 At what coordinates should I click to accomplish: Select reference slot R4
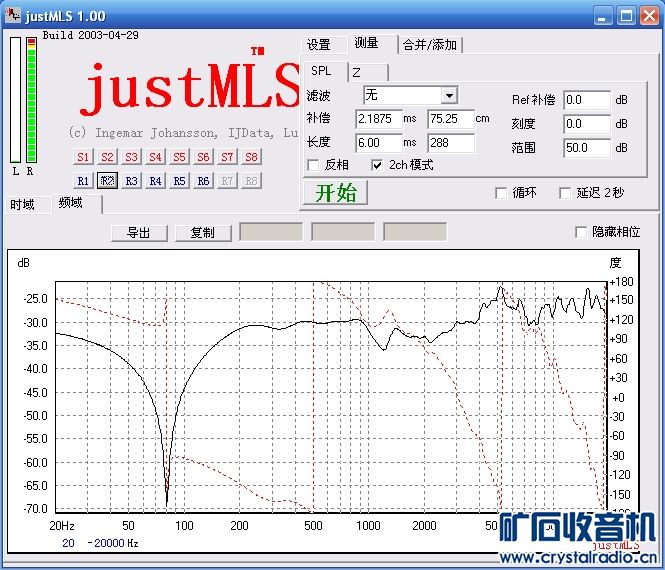(155, 181)
